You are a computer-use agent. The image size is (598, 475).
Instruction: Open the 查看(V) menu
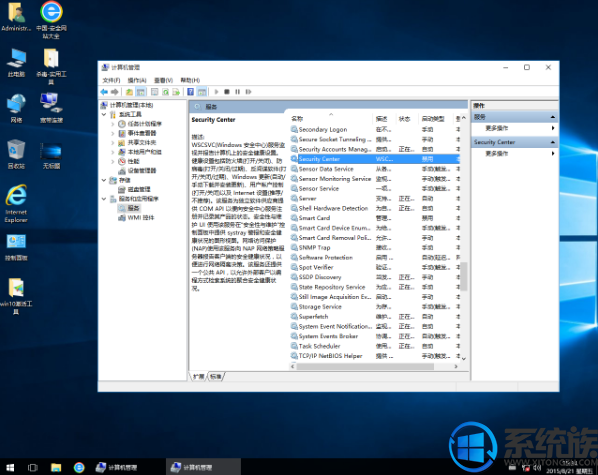[163, 80]
